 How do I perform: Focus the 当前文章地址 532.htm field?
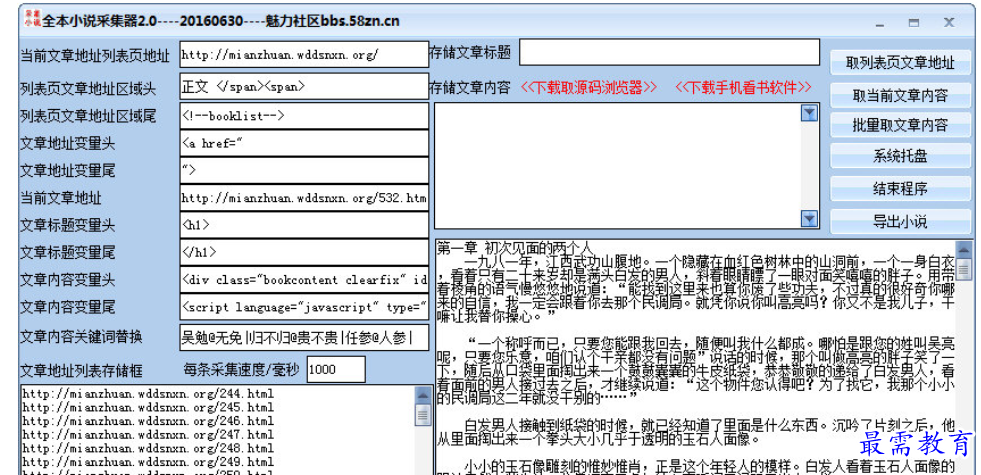coord(304,198)
